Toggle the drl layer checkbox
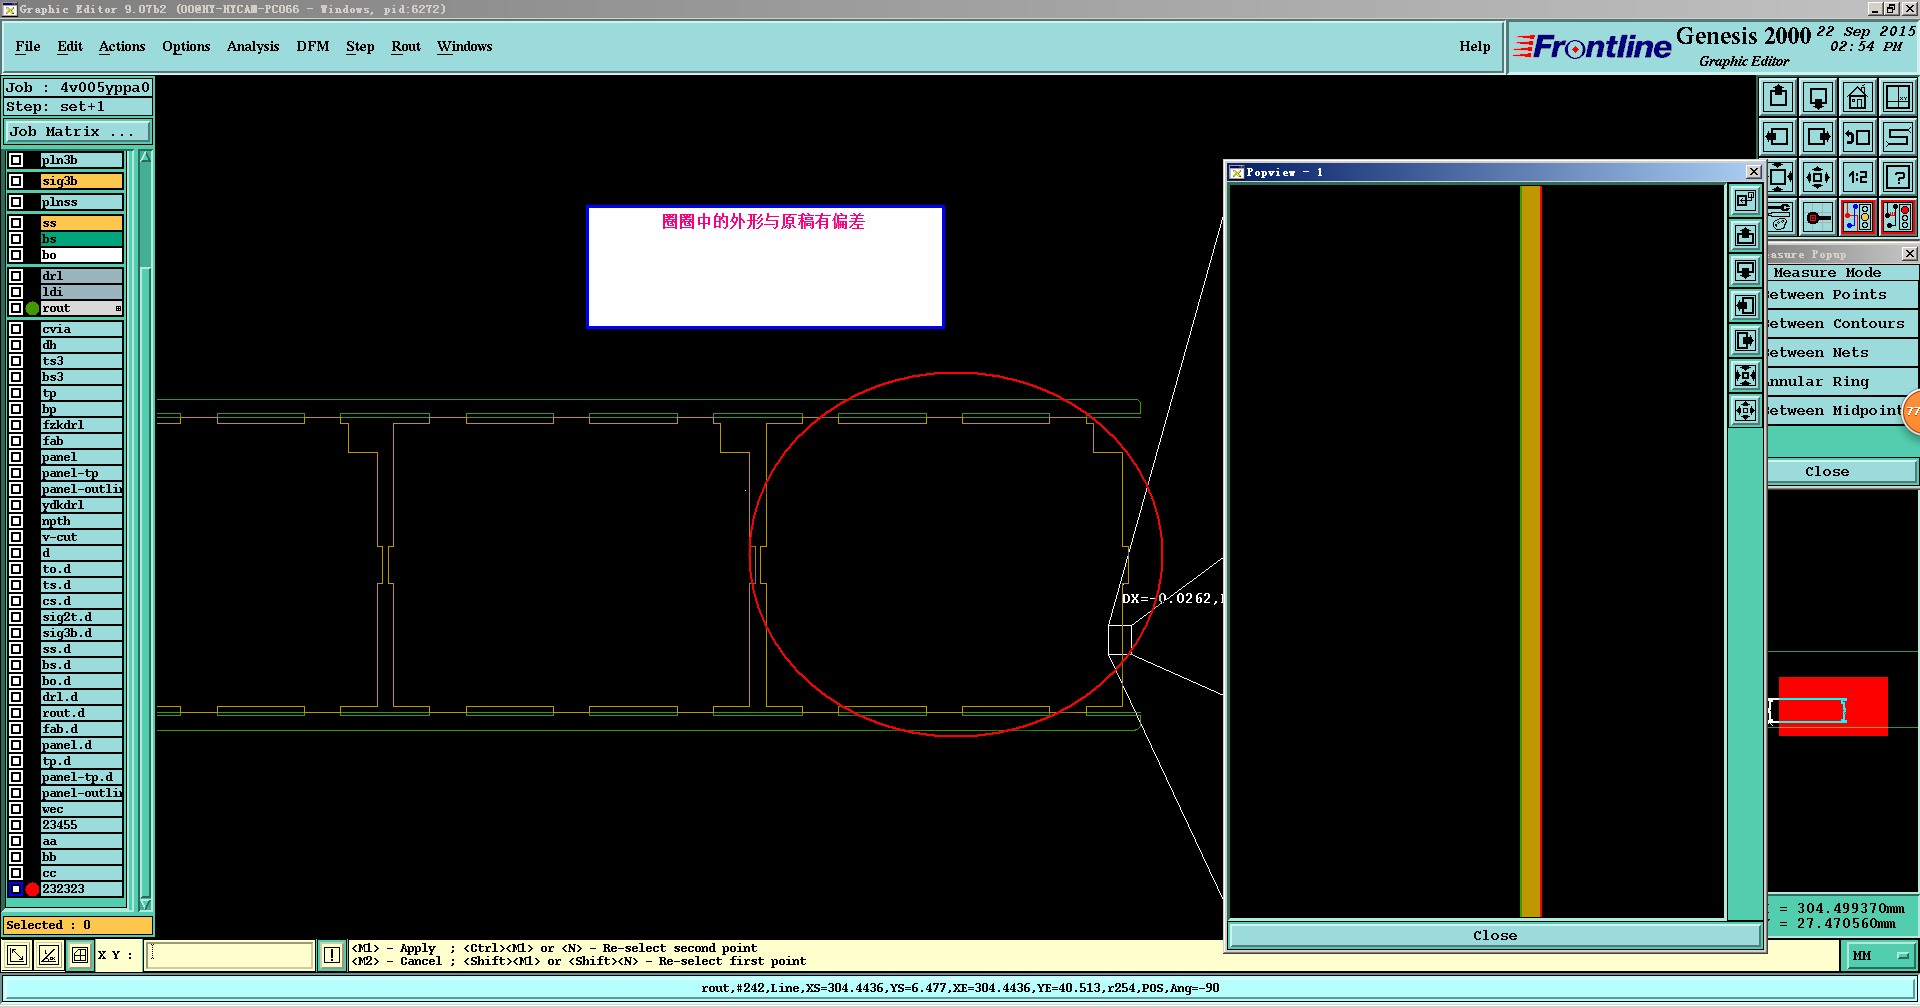The height and width of the screenshot is (1008, 1920). pyautogui.click(x=16, y=276)
